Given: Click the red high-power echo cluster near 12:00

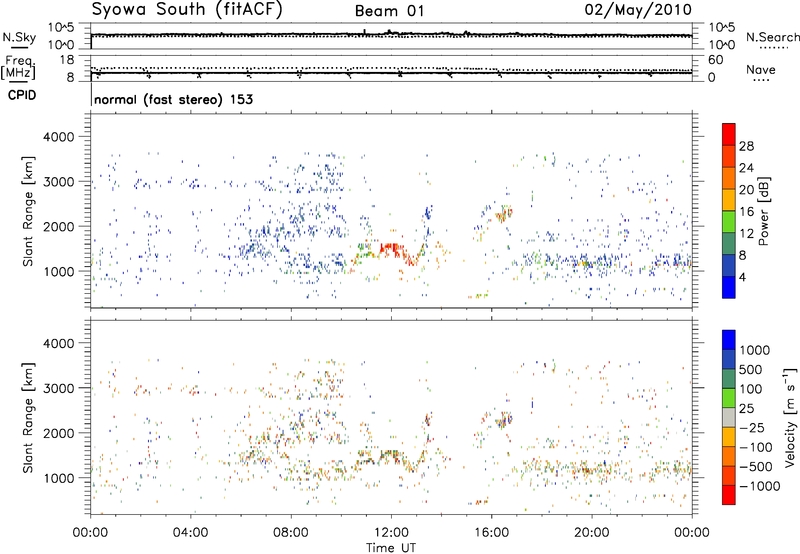Looking at the screenshot, I should [x=393, y=250].
